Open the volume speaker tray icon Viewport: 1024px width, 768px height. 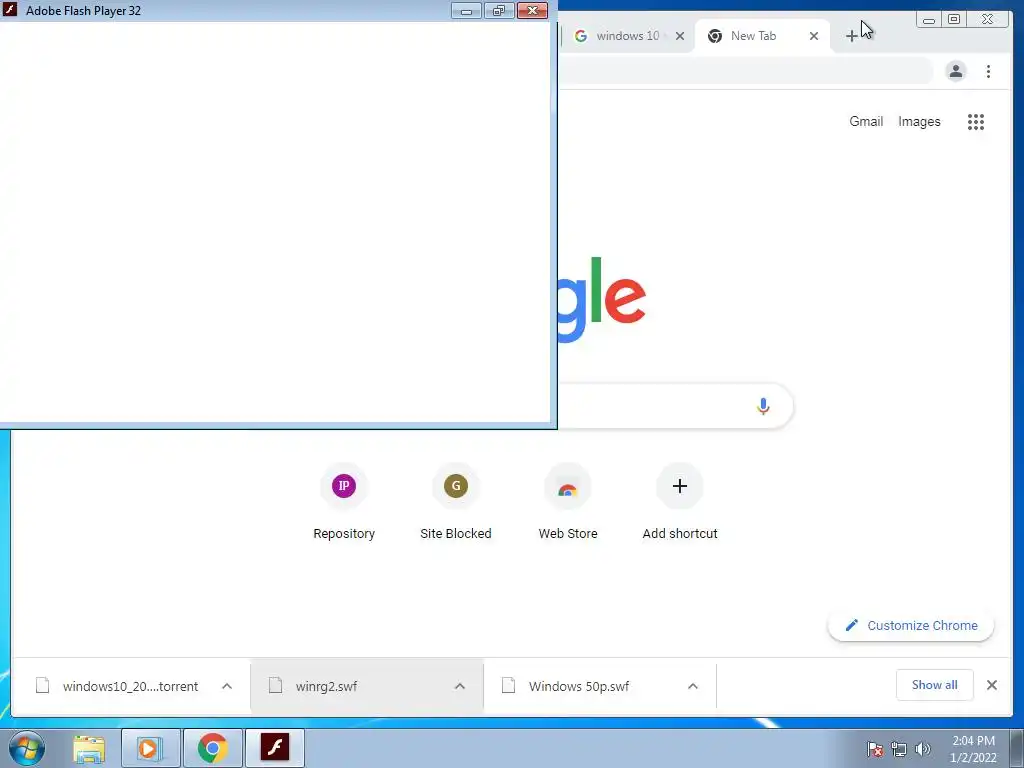[x=923, y=749]
